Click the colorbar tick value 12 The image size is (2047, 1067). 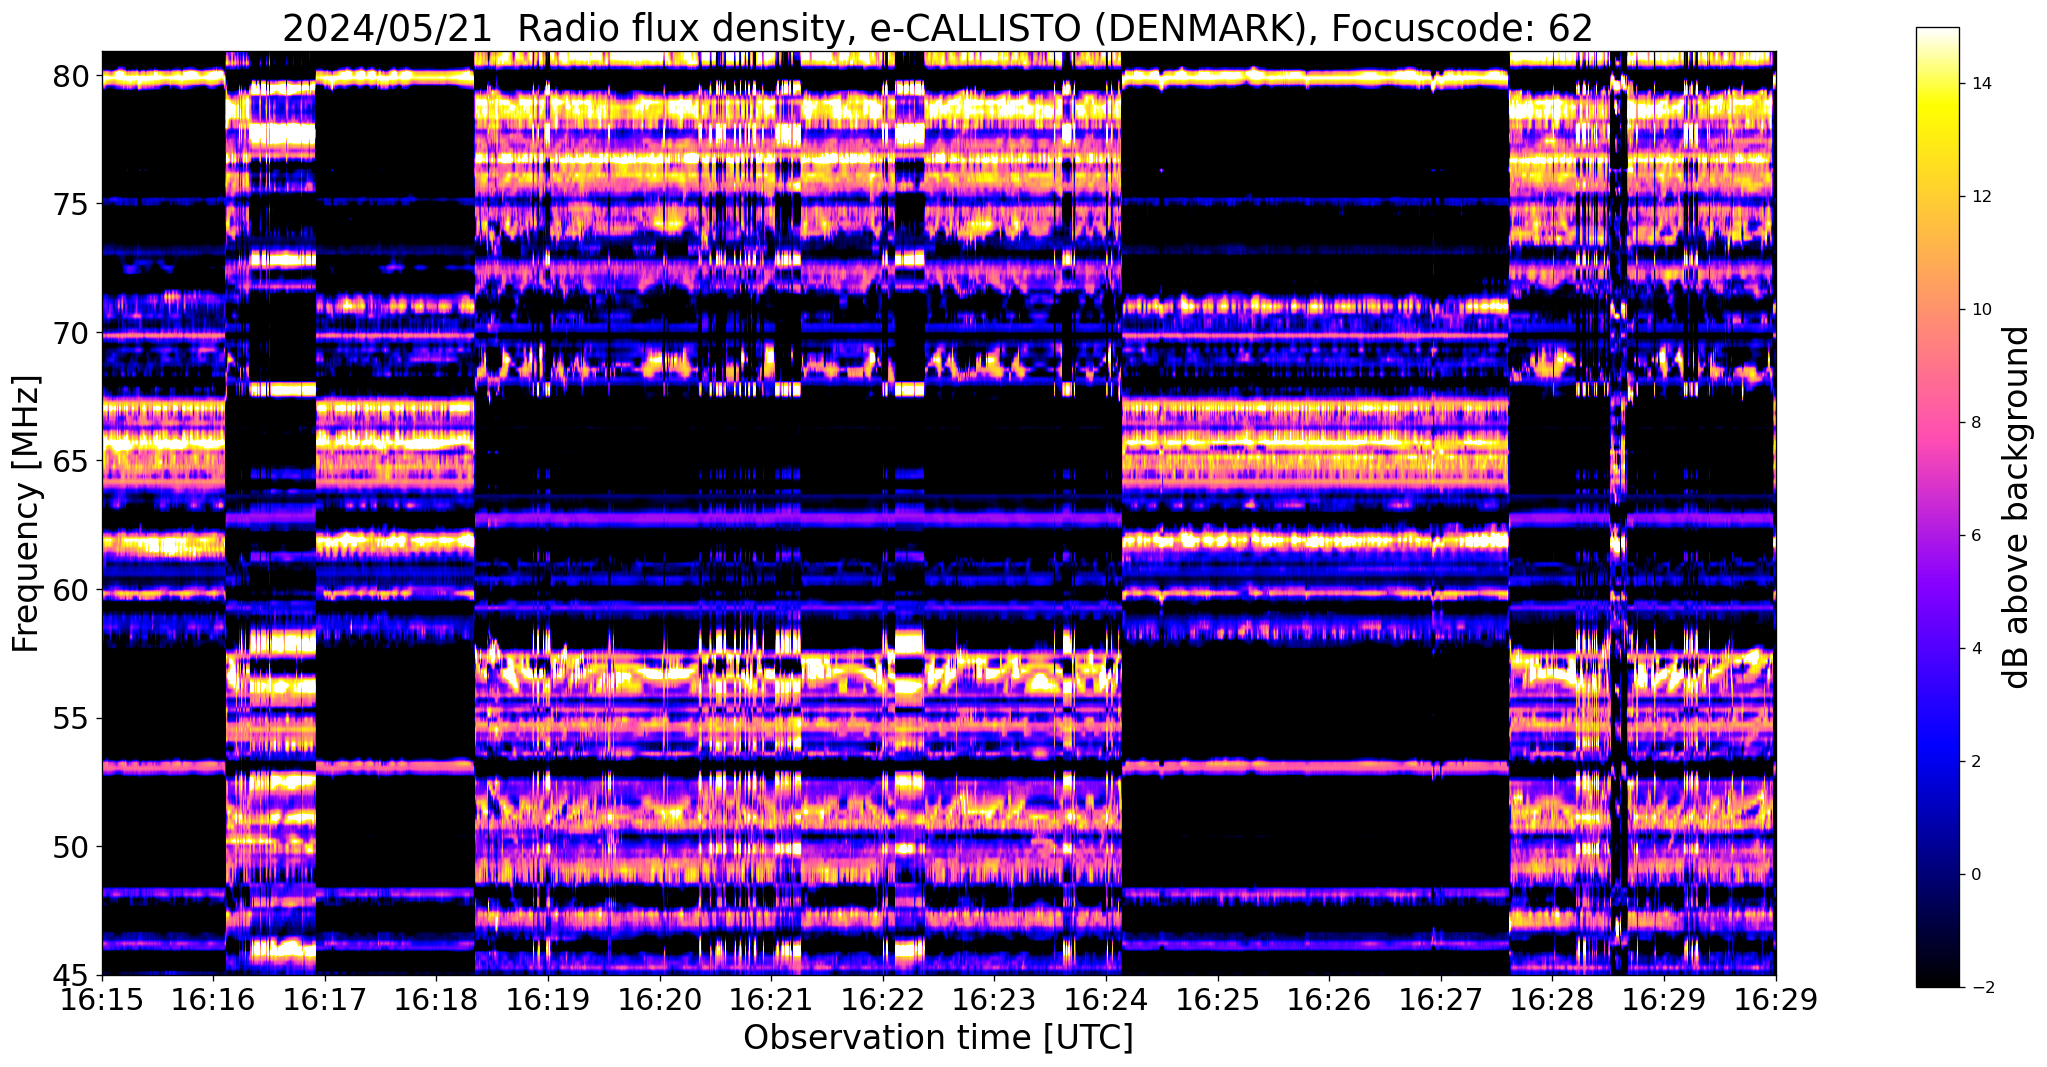coord(1980,197)
